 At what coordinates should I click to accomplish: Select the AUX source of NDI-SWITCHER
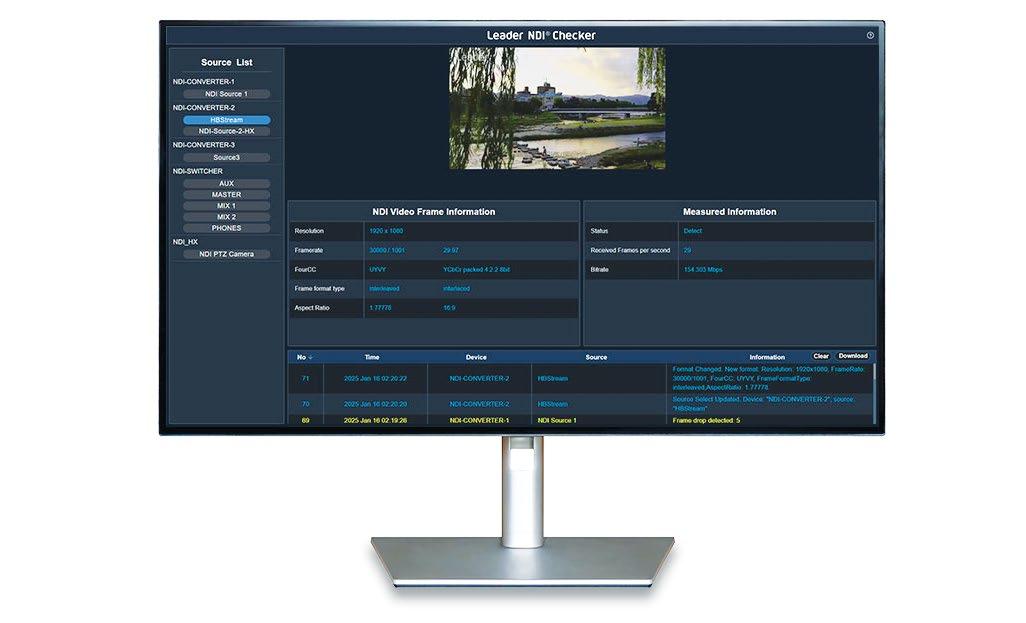click(x=226, y=183)
